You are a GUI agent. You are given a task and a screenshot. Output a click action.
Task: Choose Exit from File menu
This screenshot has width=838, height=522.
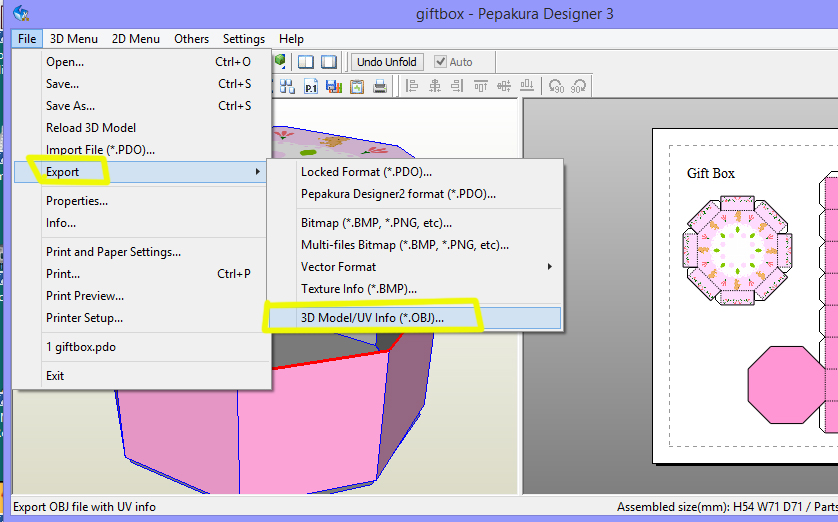click(x=142, y=376)
